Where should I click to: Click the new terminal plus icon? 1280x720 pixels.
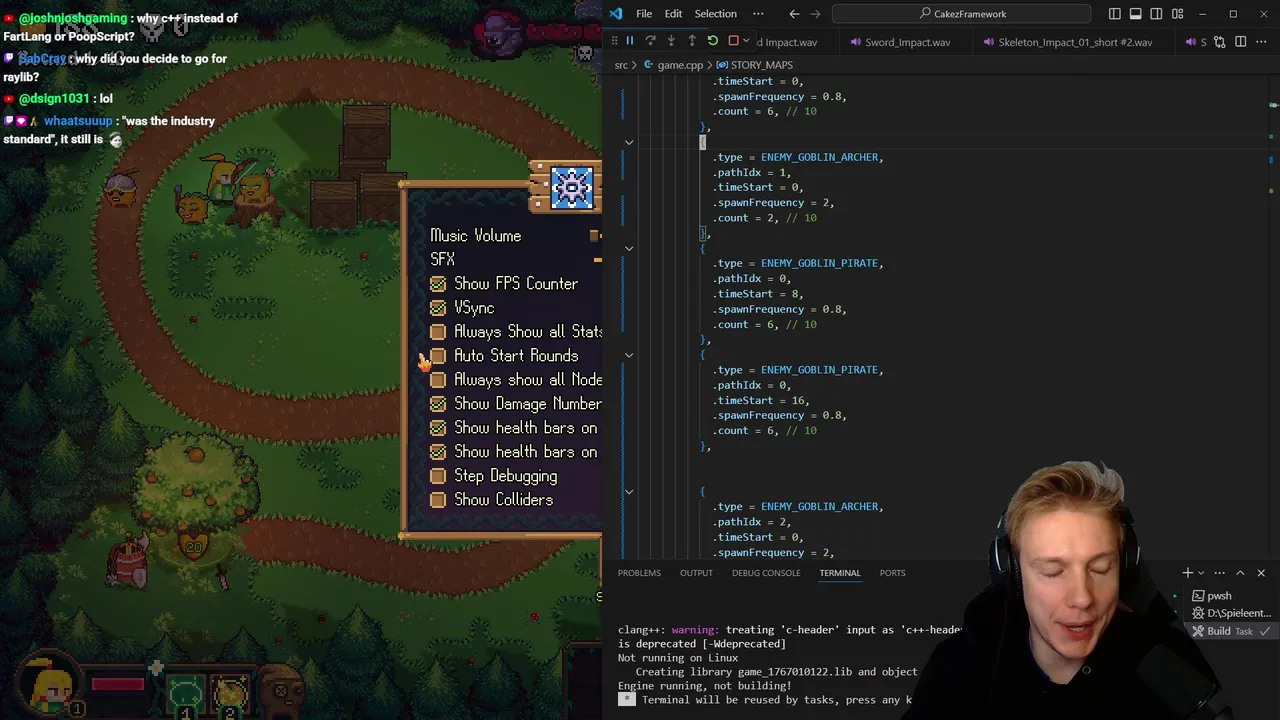point(1188,573)
